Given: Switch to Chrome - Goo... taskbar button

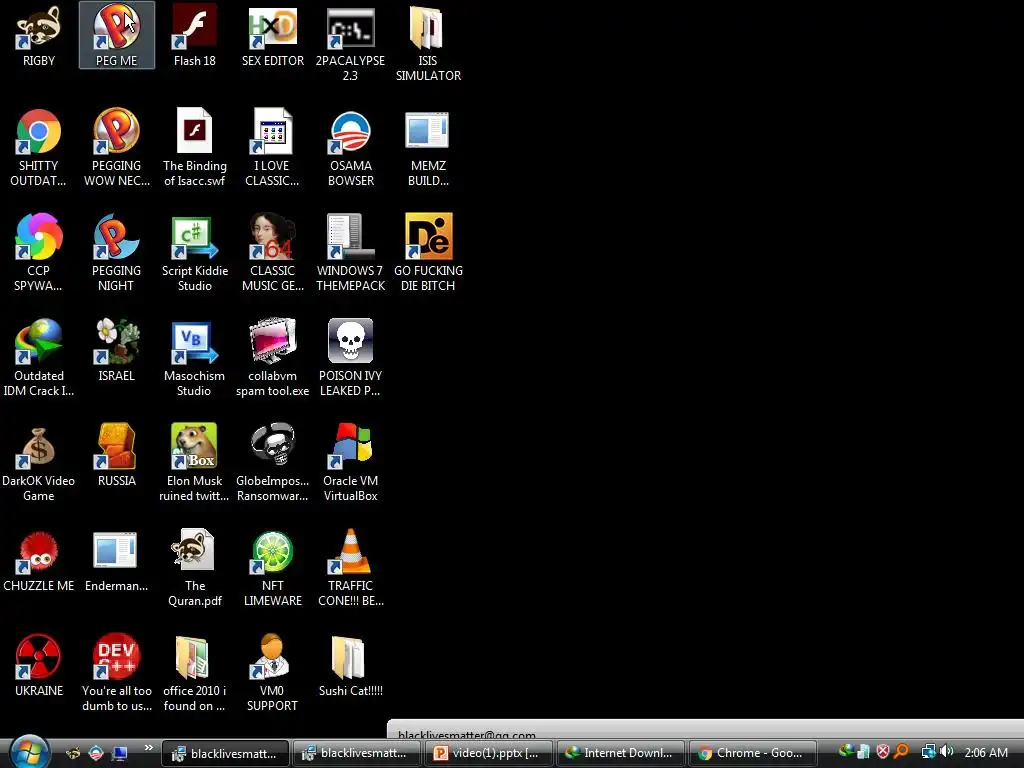Looking at the screenshot, I should [x=752, y=754].
